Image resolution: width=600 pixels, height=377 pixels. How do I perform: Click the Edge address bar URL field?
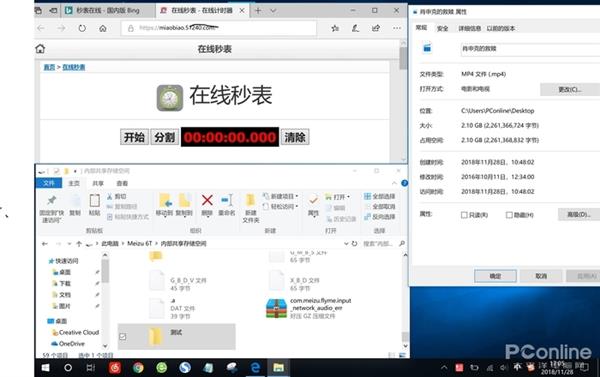click(219, 28)
